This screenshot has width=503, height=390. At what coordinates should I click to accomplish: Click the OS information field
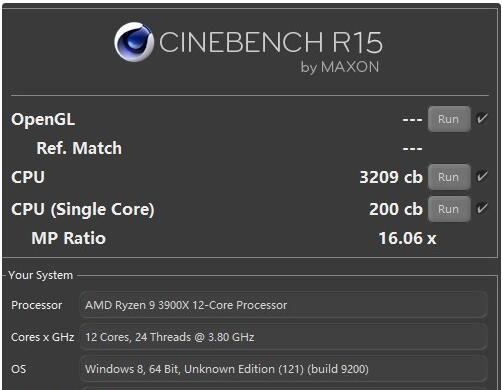click(x=284, y=369)
